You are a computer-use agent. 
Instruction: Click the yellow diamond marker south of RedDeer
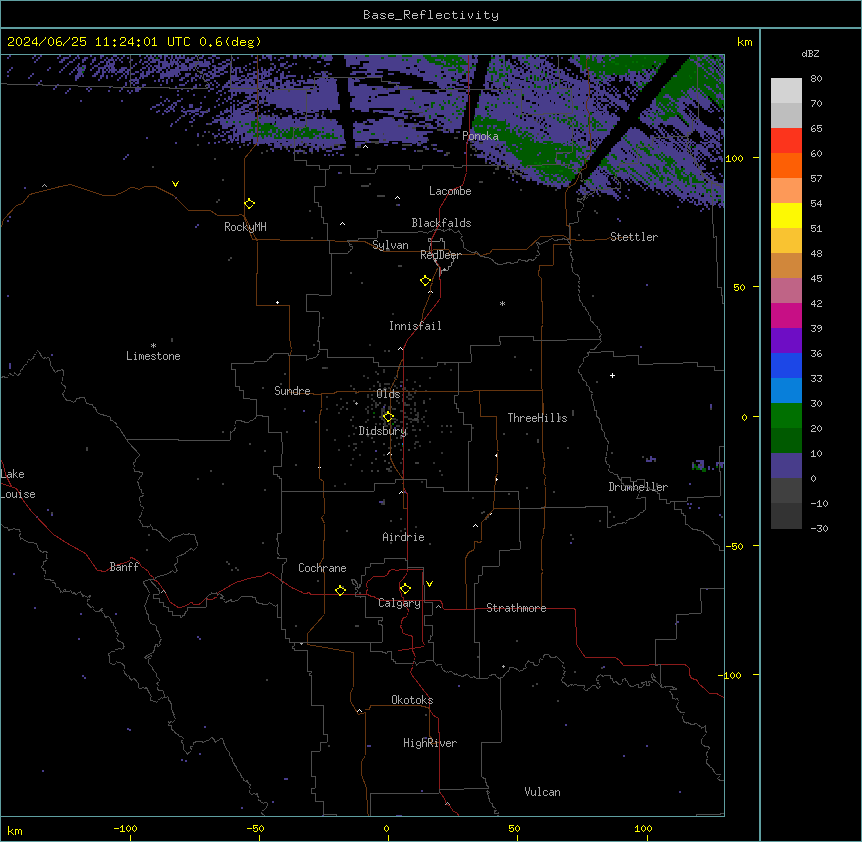(425, 280)
